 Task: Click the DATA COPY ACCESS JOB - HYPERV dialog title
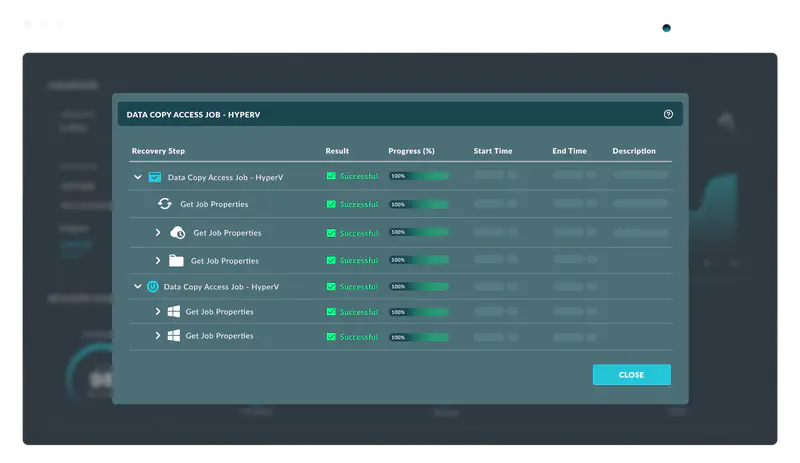(193, 115)
